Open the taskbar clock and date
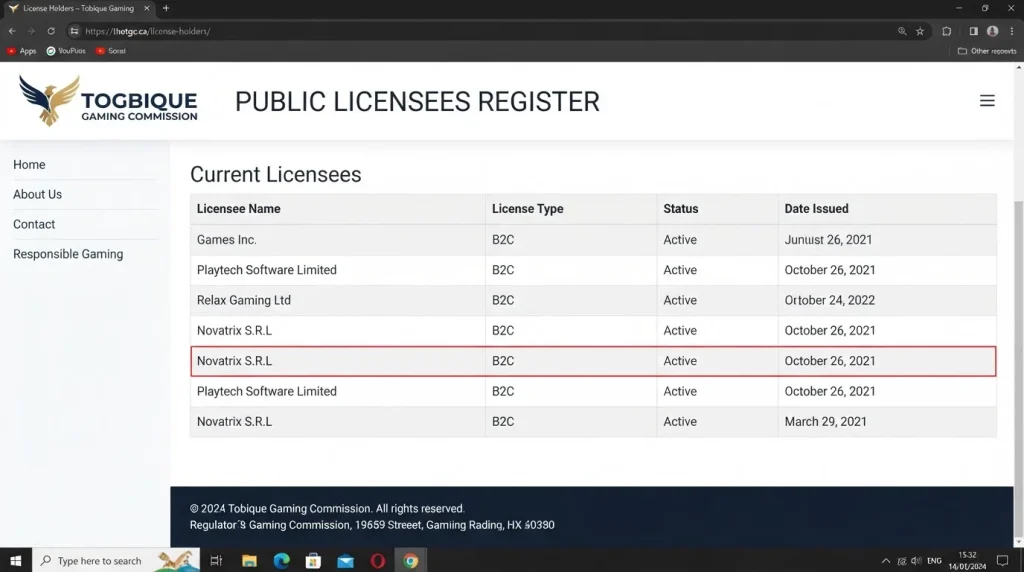The image size is (1024, 572). tap(967, 560)
